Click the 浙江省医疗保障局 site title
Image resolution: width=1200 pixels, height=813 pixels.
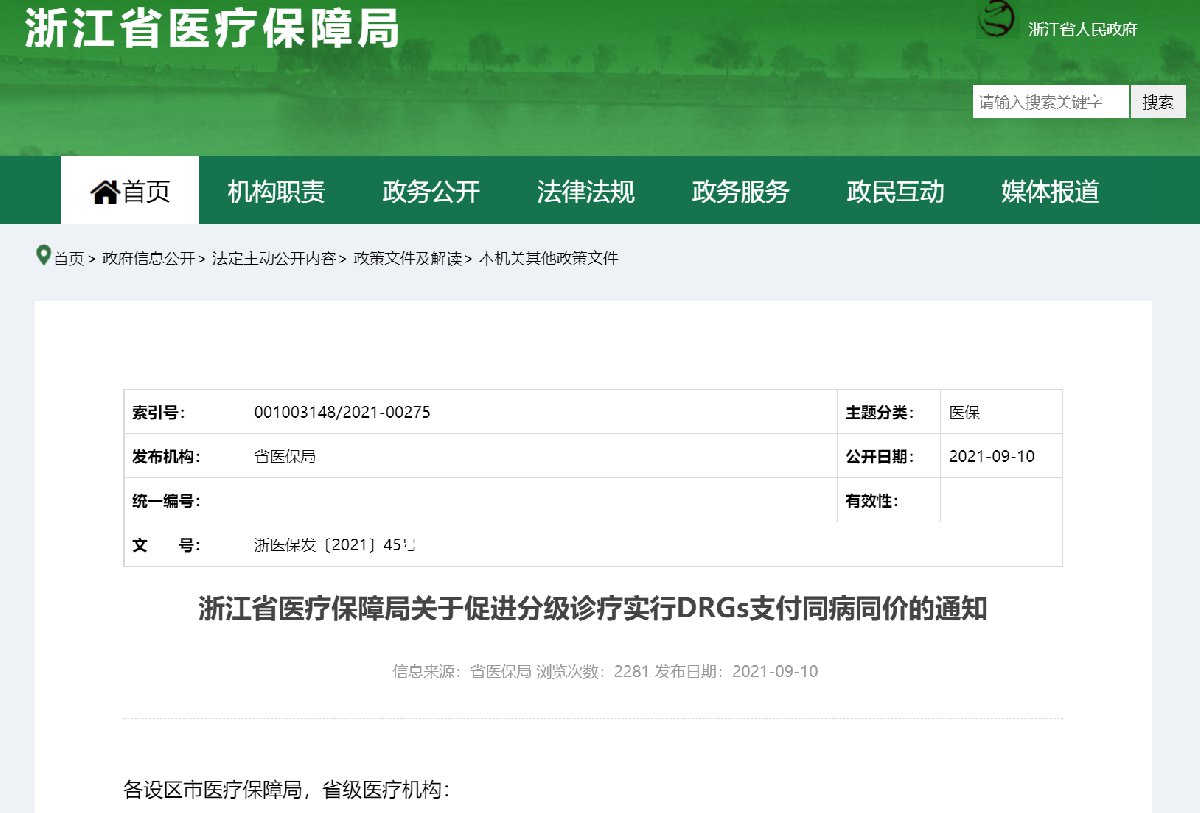212,28
